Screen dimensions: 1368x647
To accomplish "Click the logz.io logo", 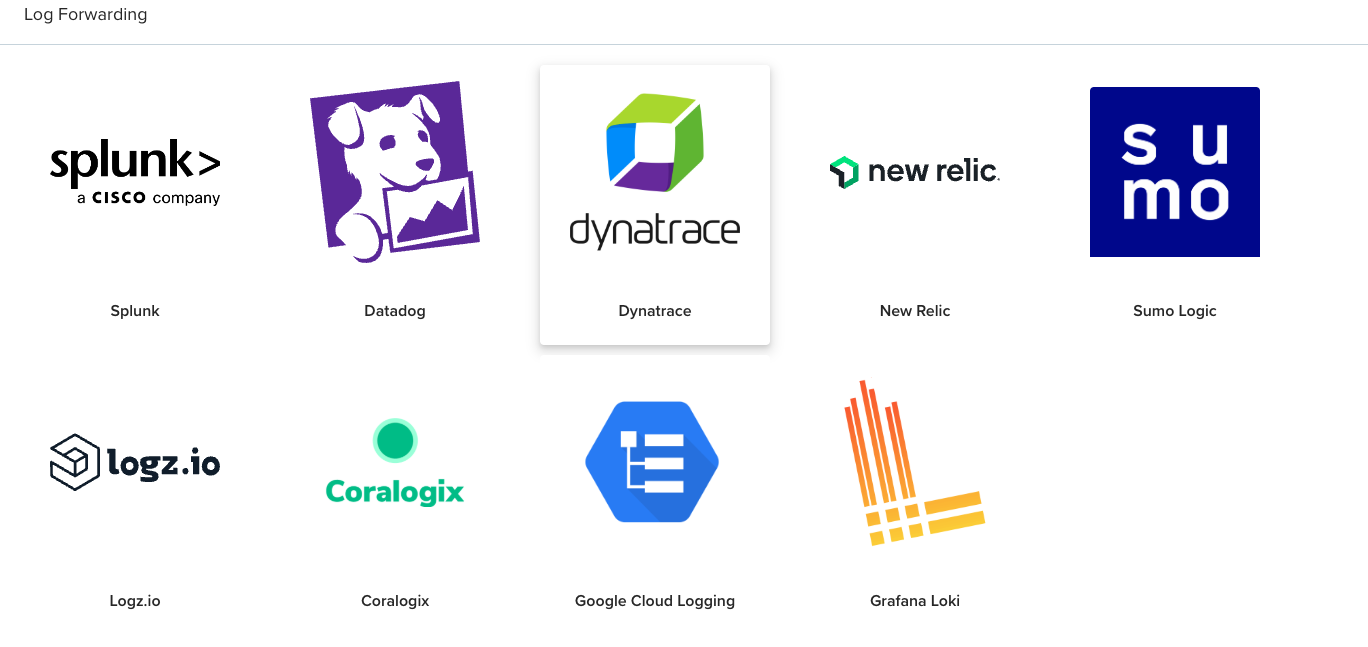I will coord(135,462).
